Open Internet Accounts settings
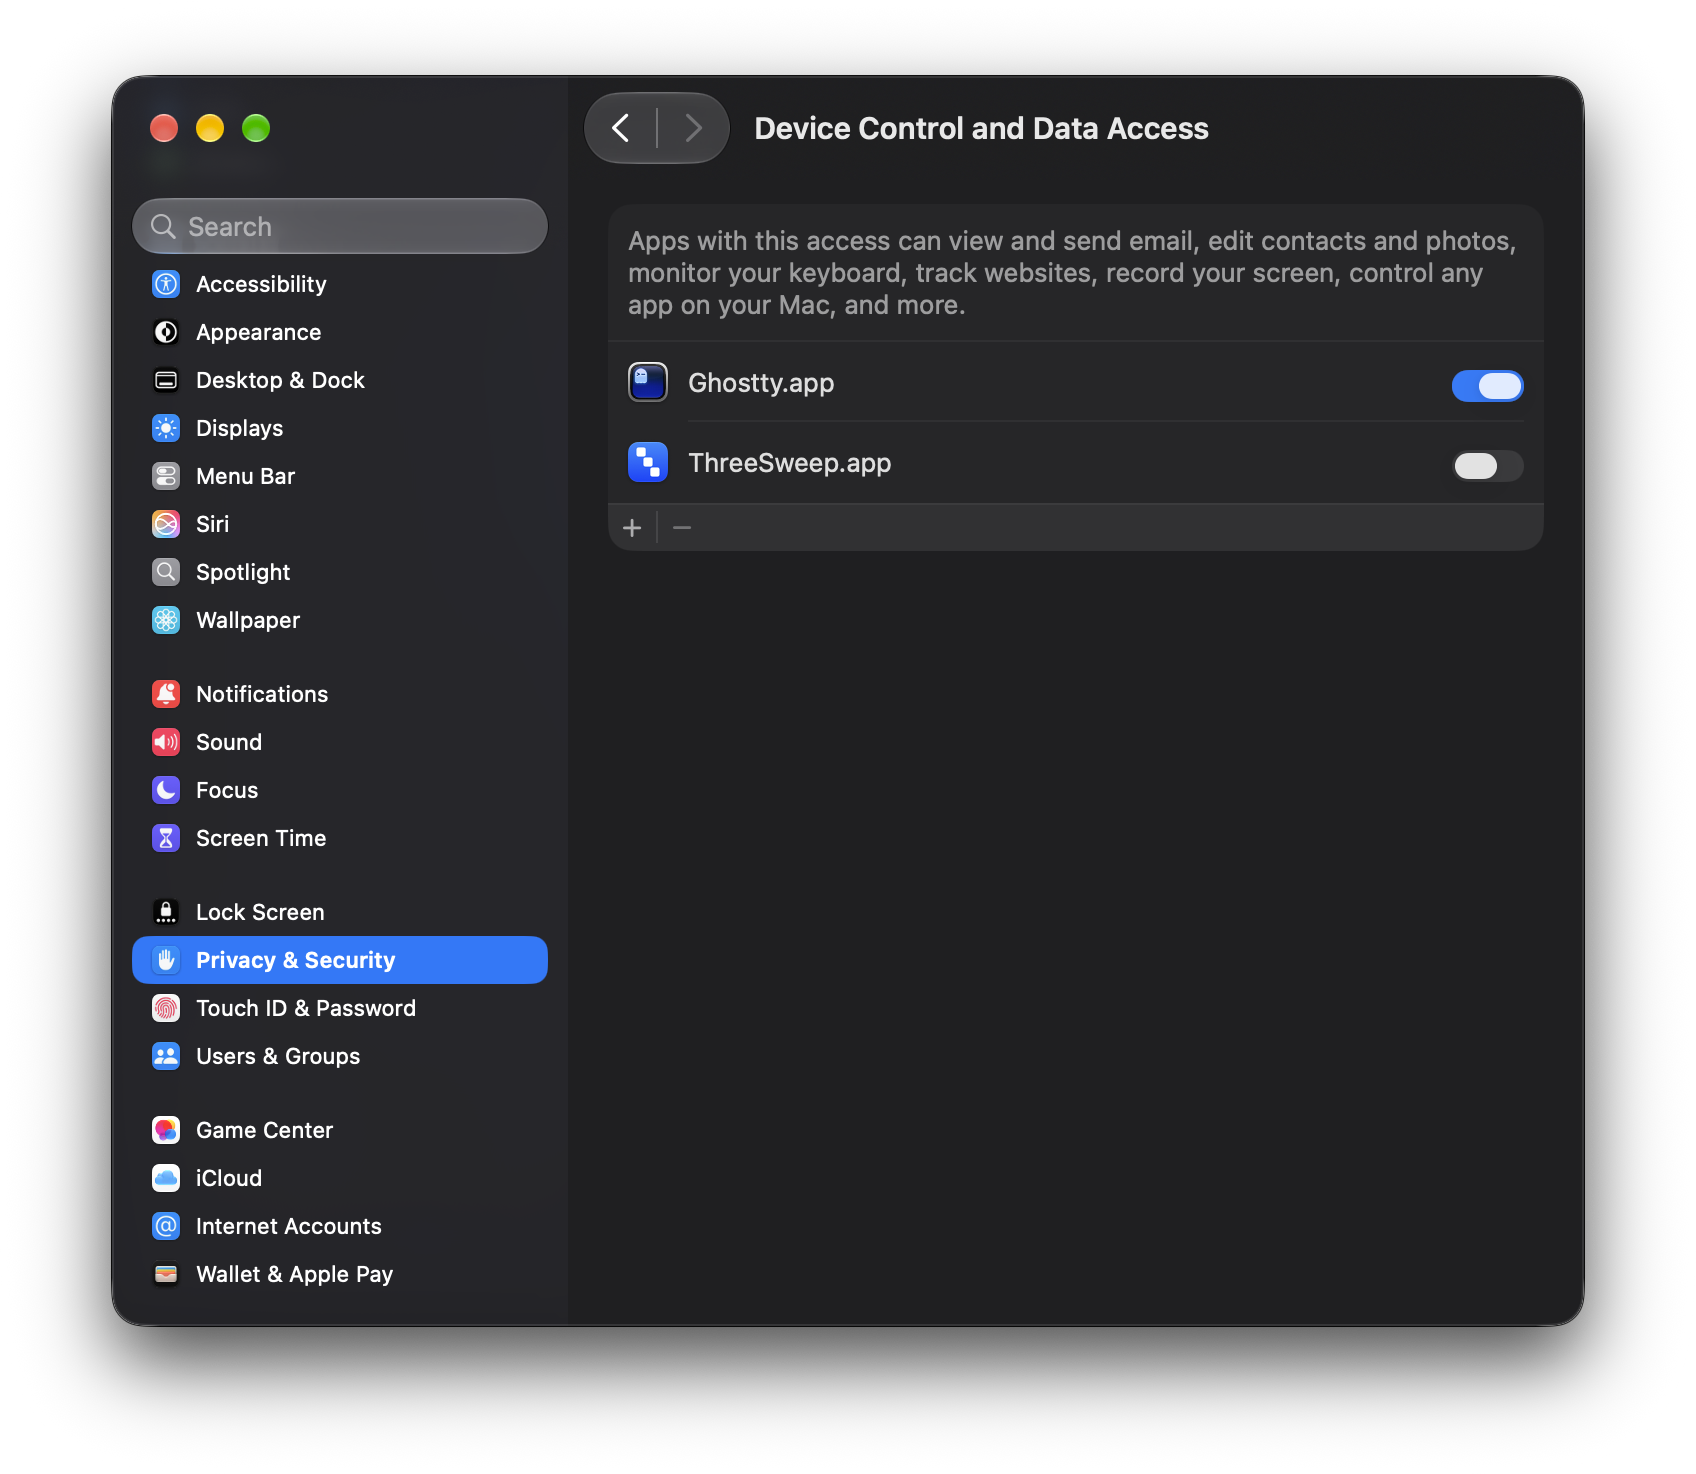The width and height of the screenshot is (1696, 1474). pos(340,1226)
